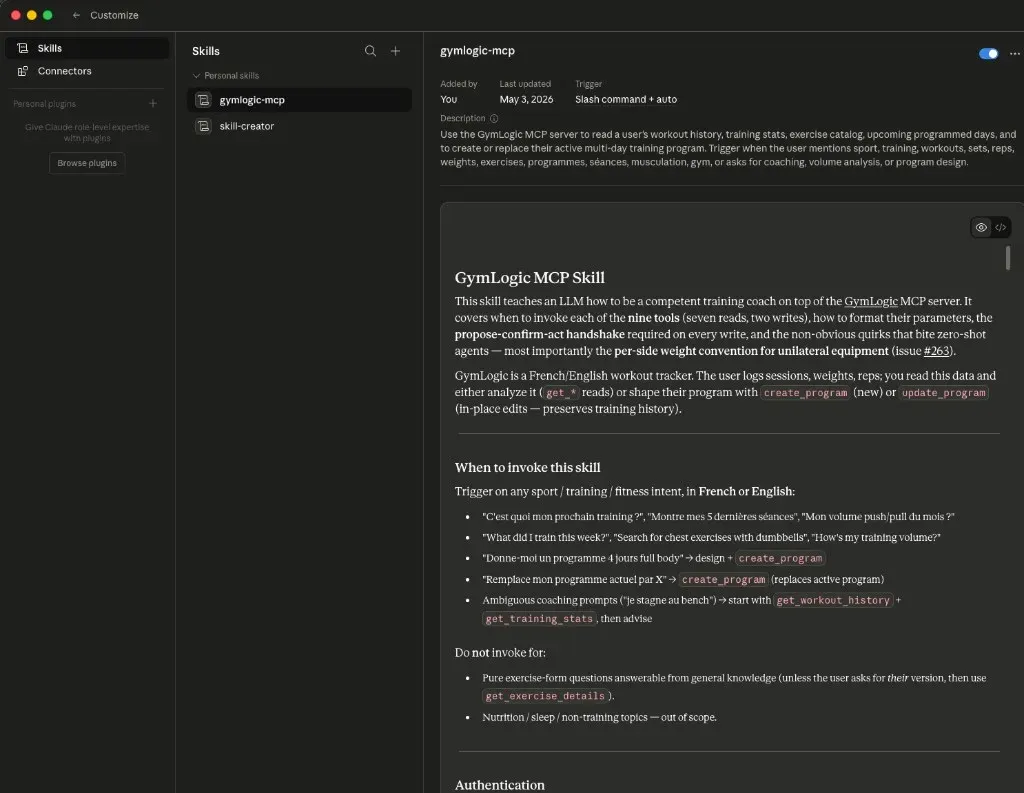Search skills with the magnifier icon
The width and height of the screenshot is (1024, 793).
click(x=370, y=51)
